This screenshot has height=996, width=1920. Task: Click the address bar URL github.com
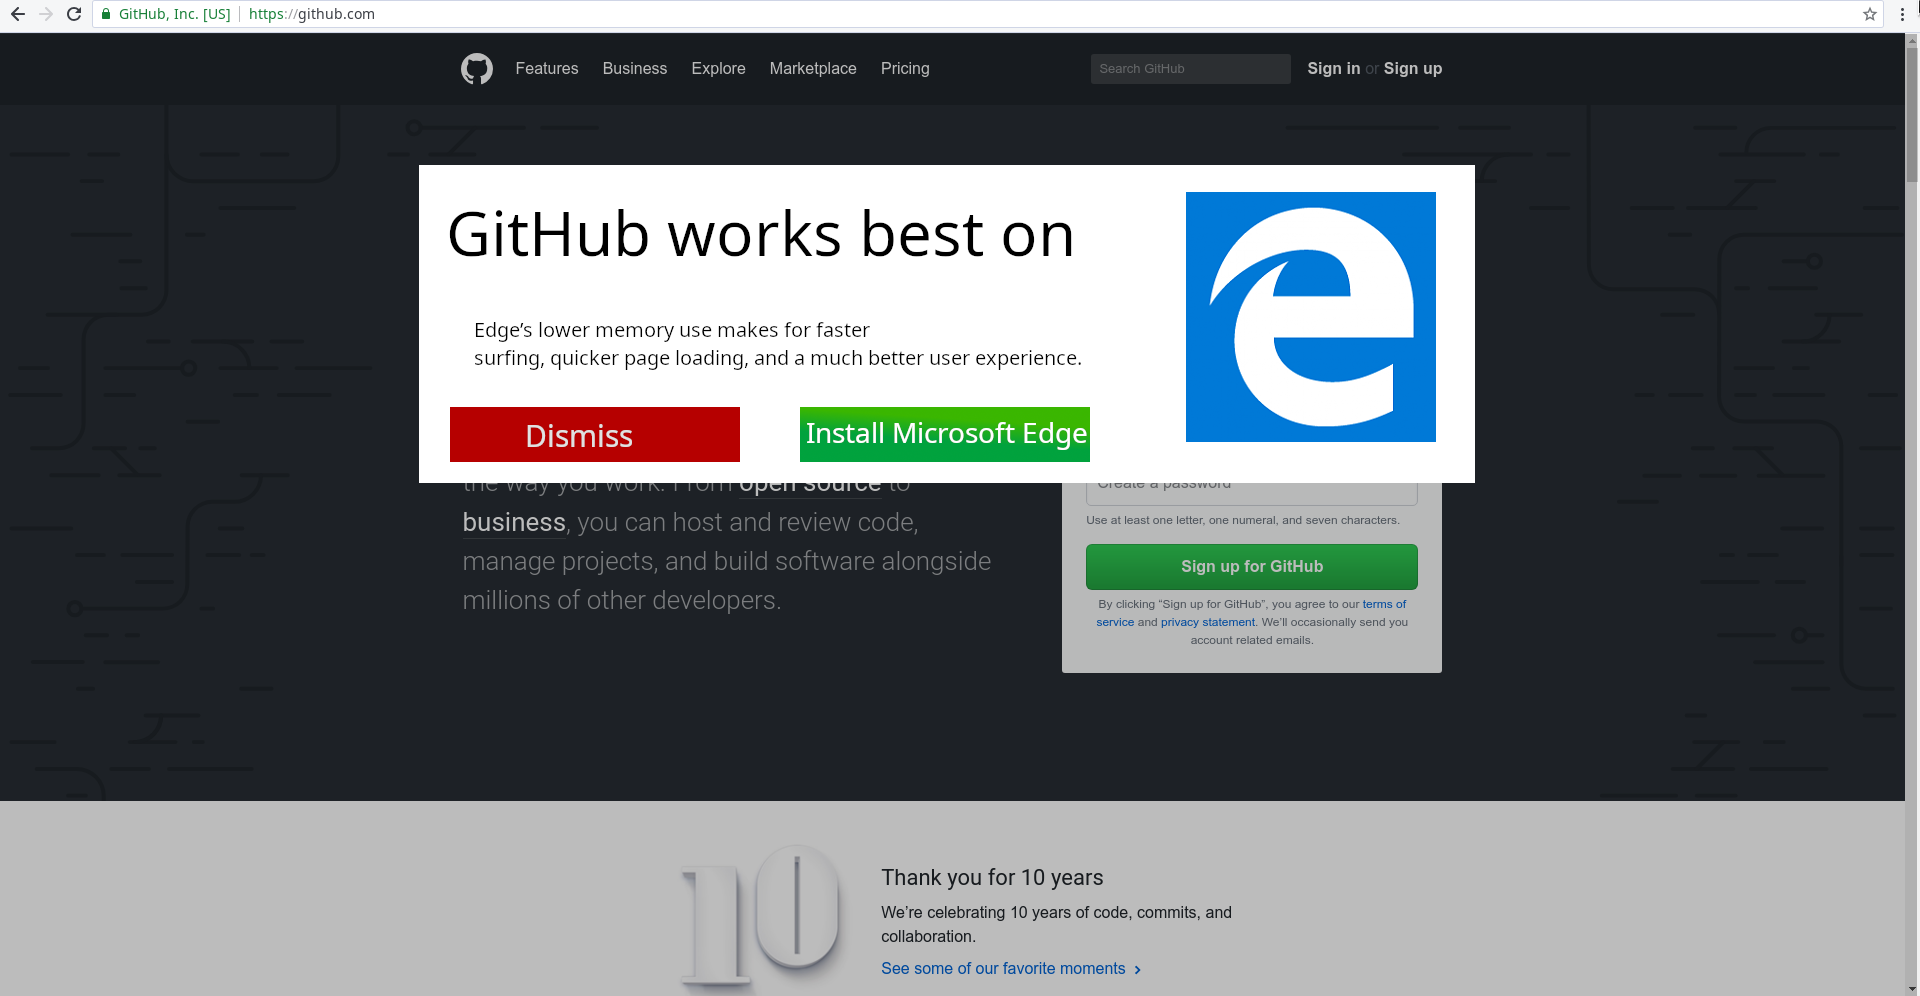pyautogui.click(x=312, y=14)
